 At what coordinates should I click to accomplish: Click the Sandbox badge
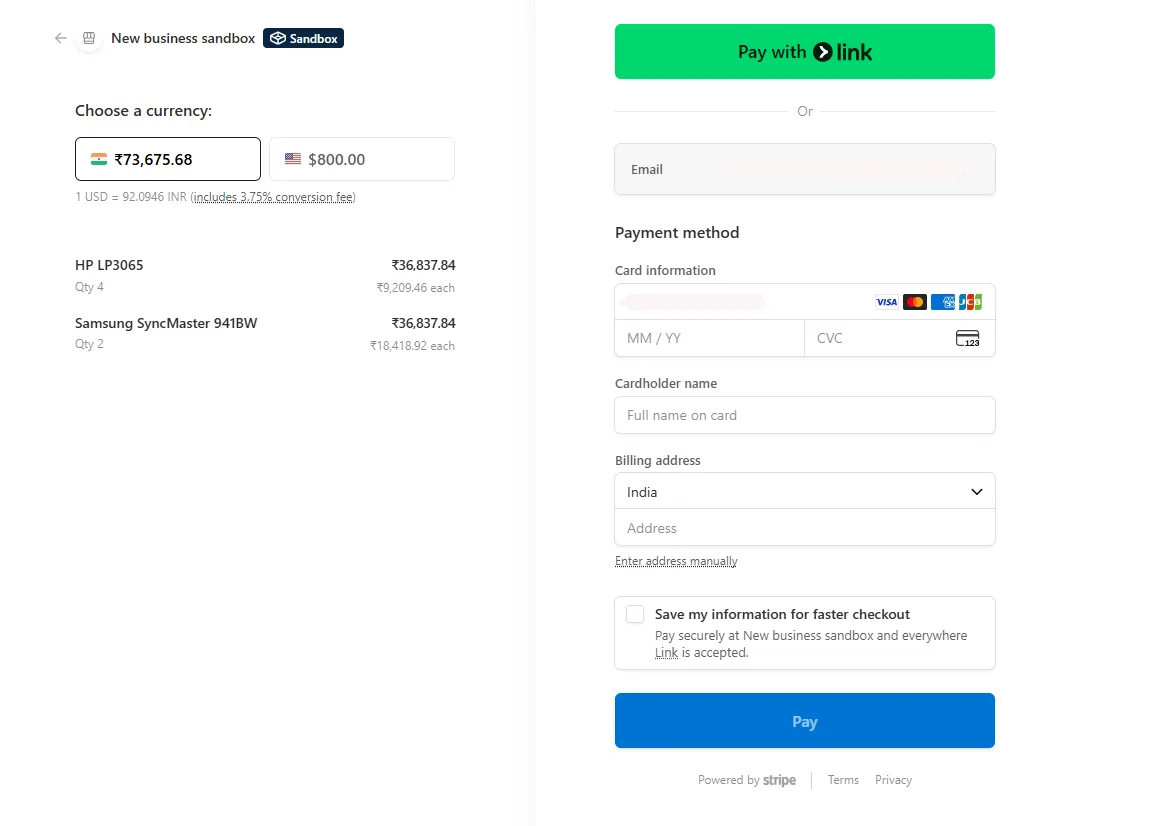[303, 38]
